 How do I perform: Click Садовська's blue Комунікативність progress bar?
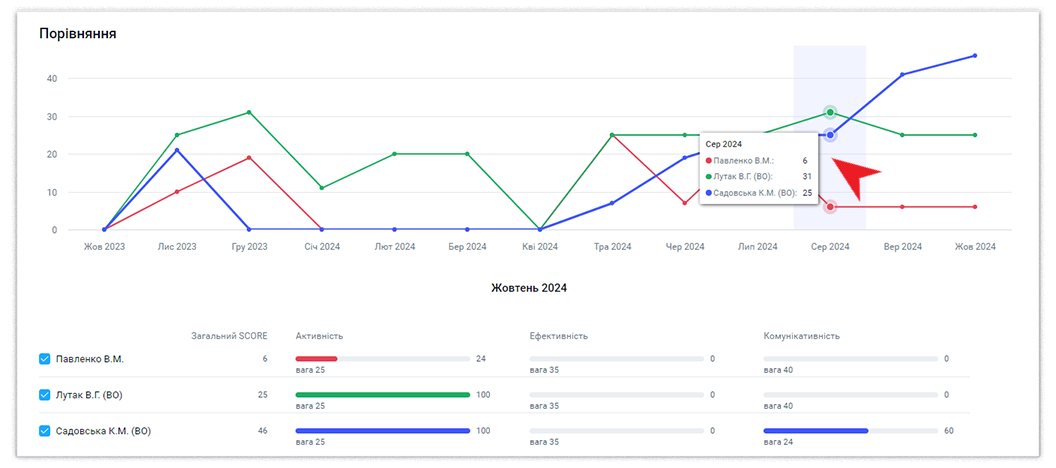[815, 431]
